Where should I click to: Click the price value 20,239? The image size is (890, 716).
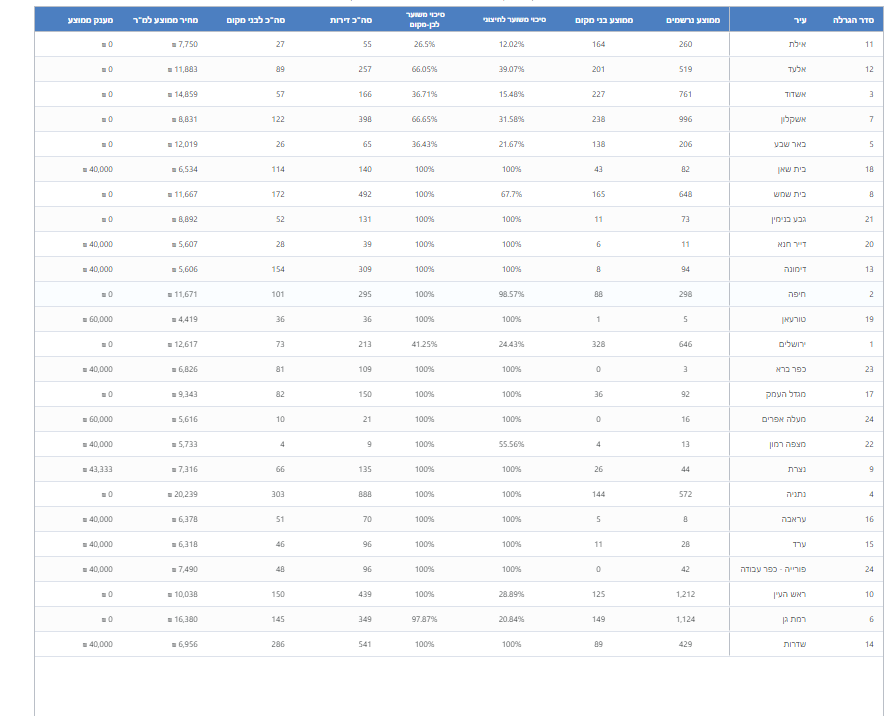coord(183,494)
